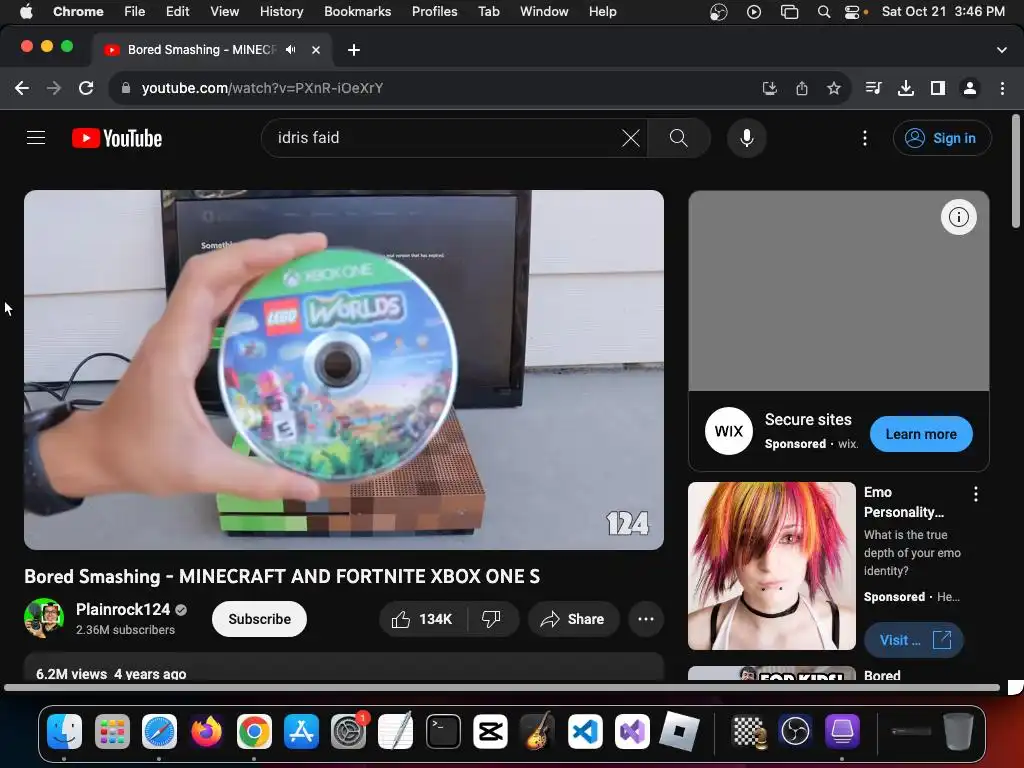Open the File menu

click(135, 11)
